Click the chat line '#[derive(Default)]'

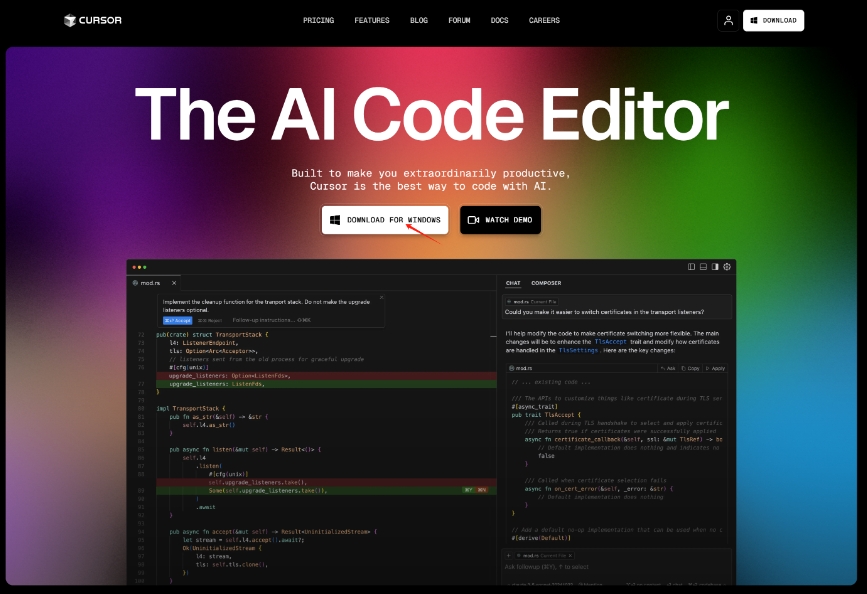540,538
